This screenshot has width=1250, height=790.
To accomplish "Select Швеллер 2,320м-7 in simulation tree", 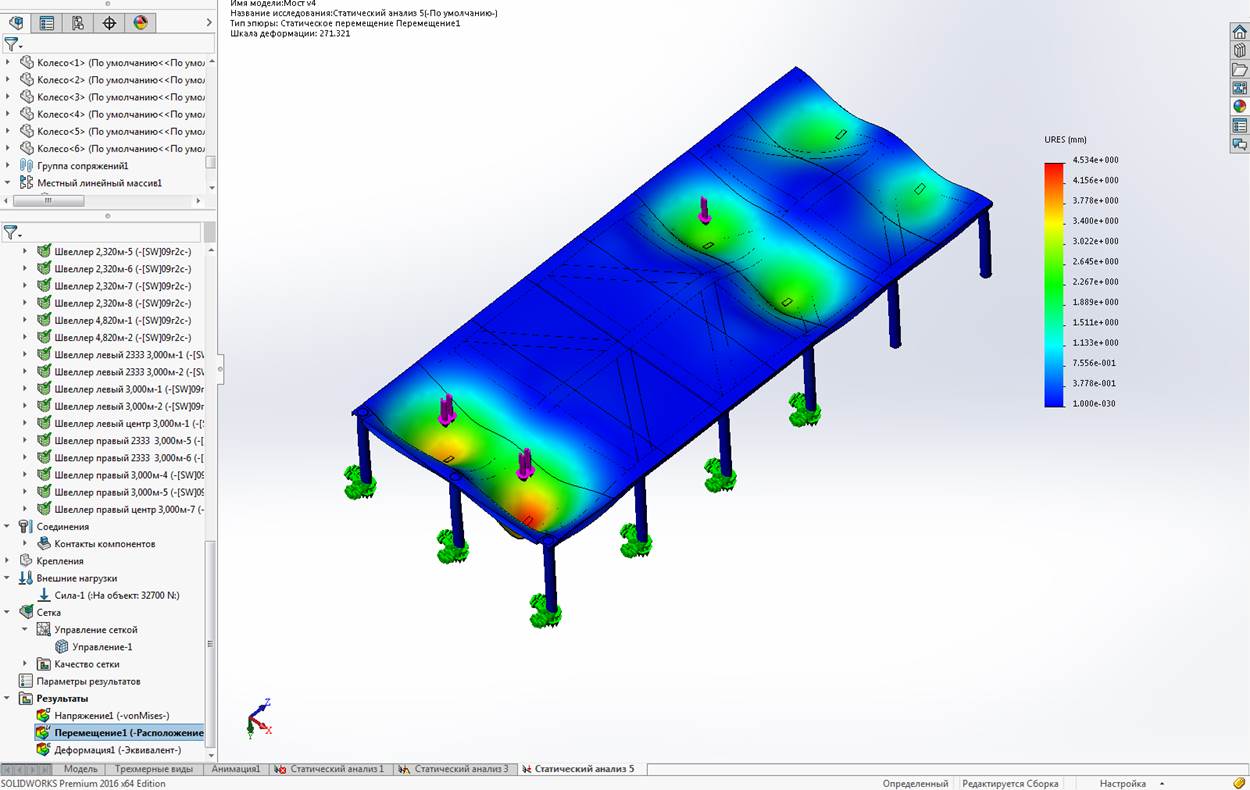I will pyautogui.click(x=122, y=285).
